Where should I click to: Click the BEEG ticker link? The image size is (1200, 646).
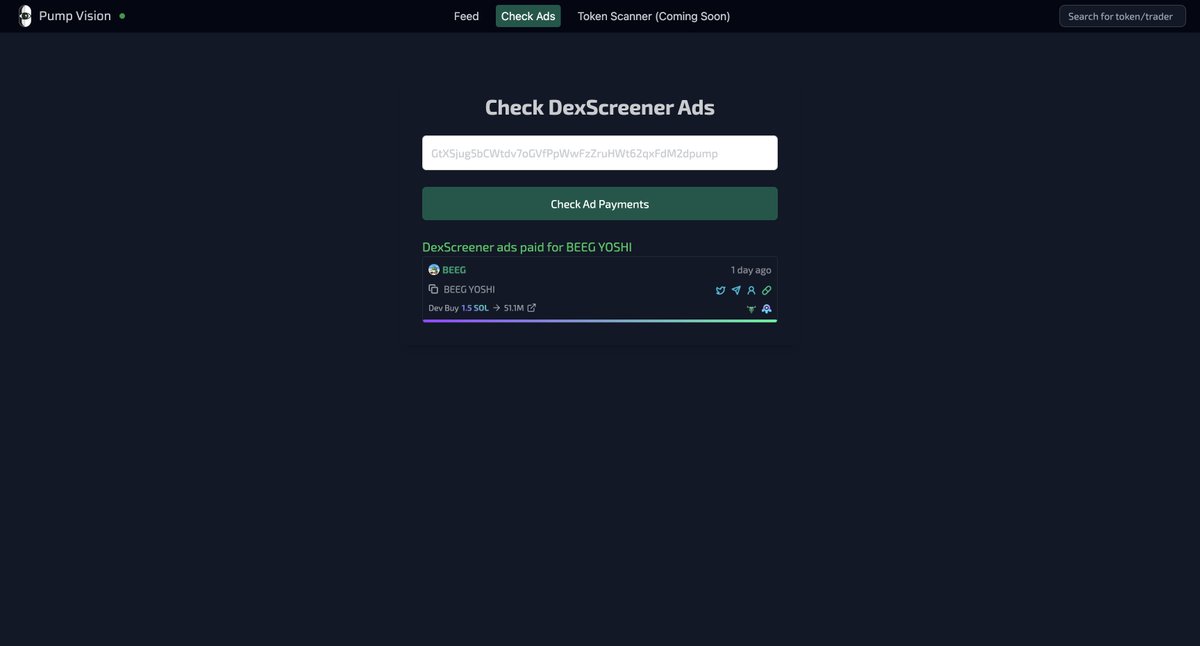pyautogui.click(x=454, y=270)
